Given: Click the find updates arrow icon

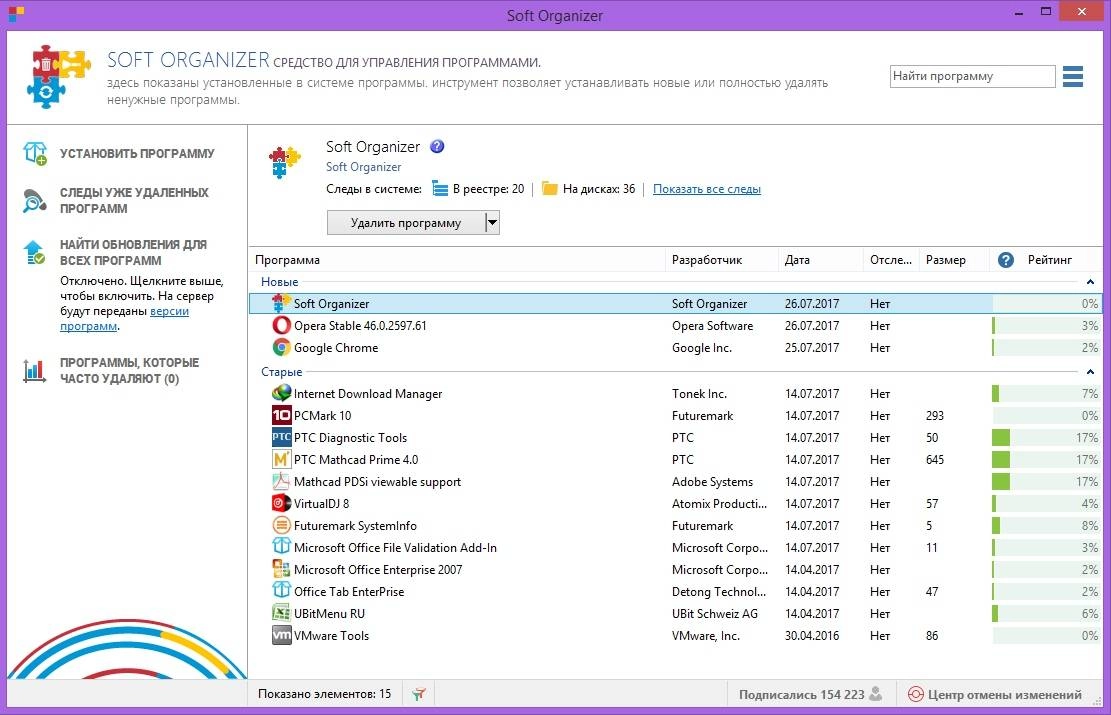Looking at the screenshot, I should 35,252.
